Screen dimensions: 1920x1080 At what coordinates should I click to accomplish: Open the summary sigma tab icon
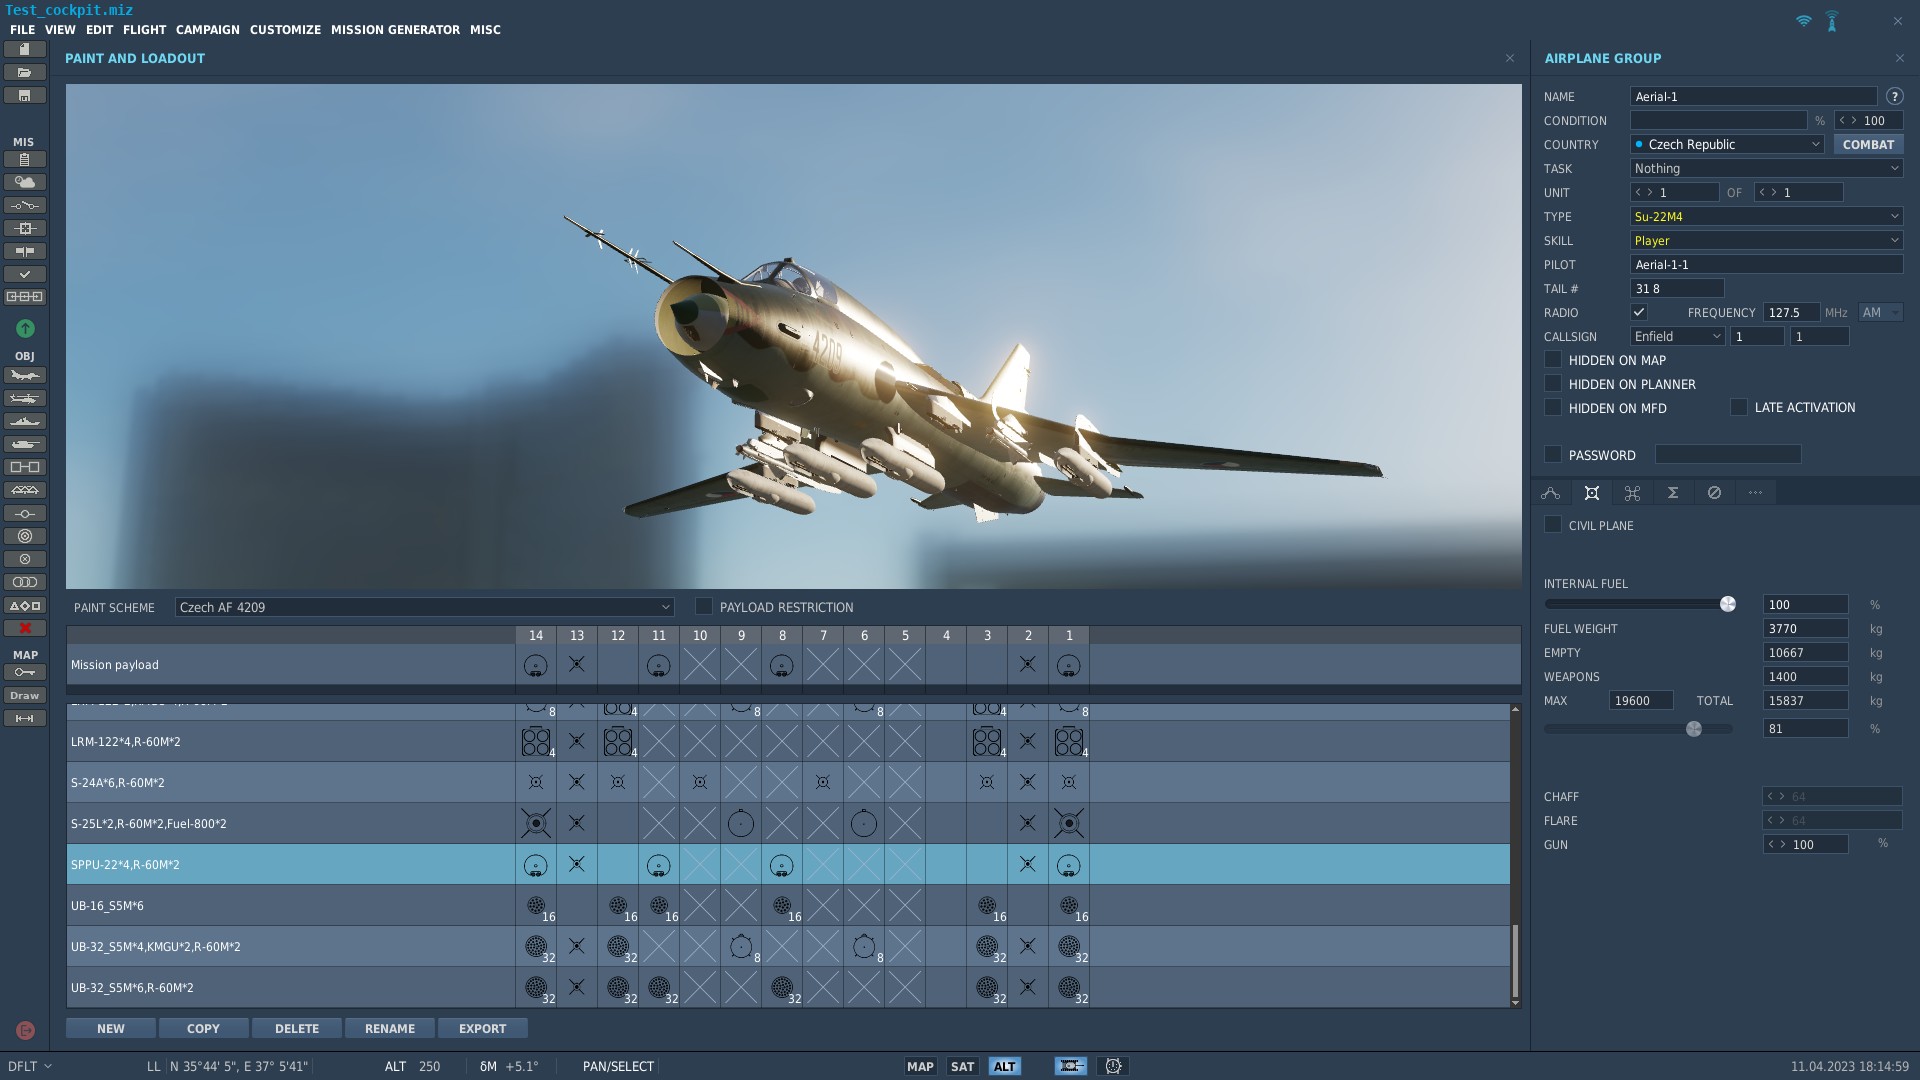click(x=1673, y=493)
